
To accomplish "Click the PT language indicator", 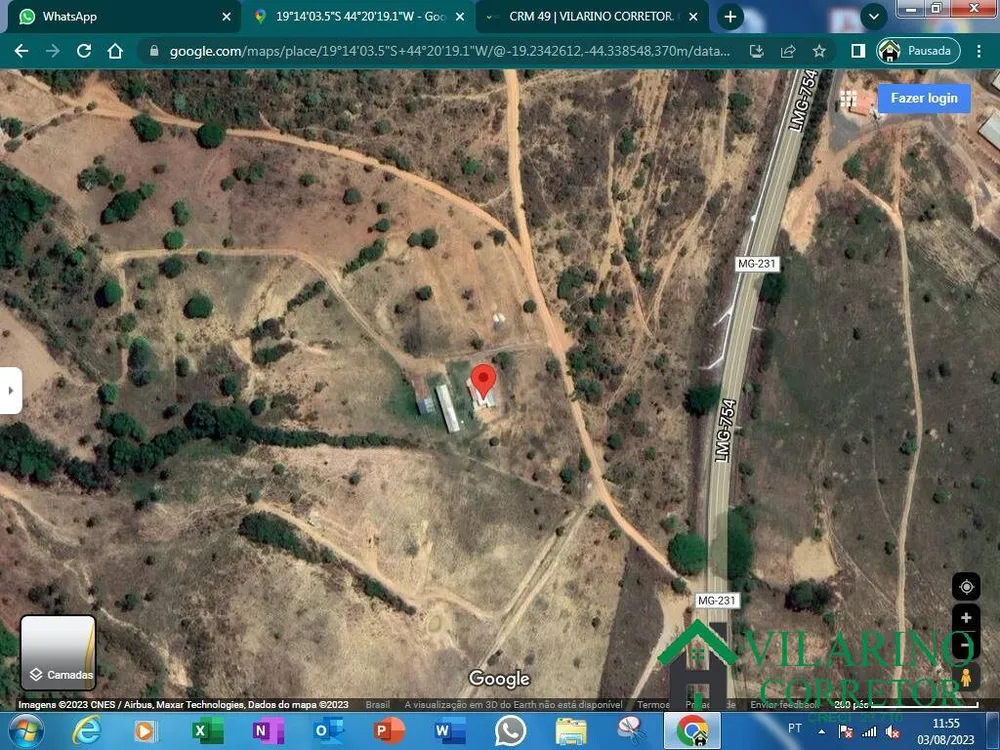I will point(795,728).
